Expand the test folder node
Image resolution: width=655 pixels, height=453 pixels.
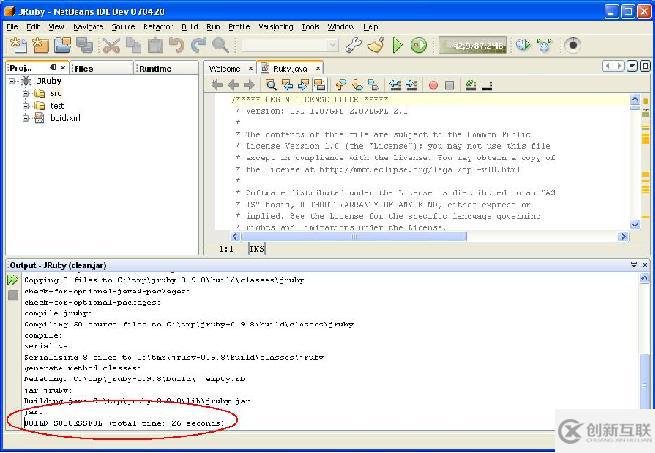coord(26,106)
